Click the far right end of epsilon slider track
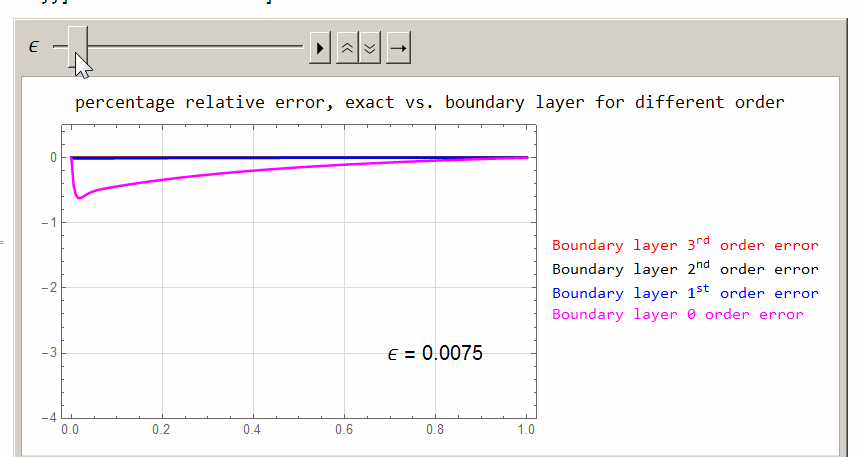Viewport: 861px width, 457px height. click(x=300, y=47)
